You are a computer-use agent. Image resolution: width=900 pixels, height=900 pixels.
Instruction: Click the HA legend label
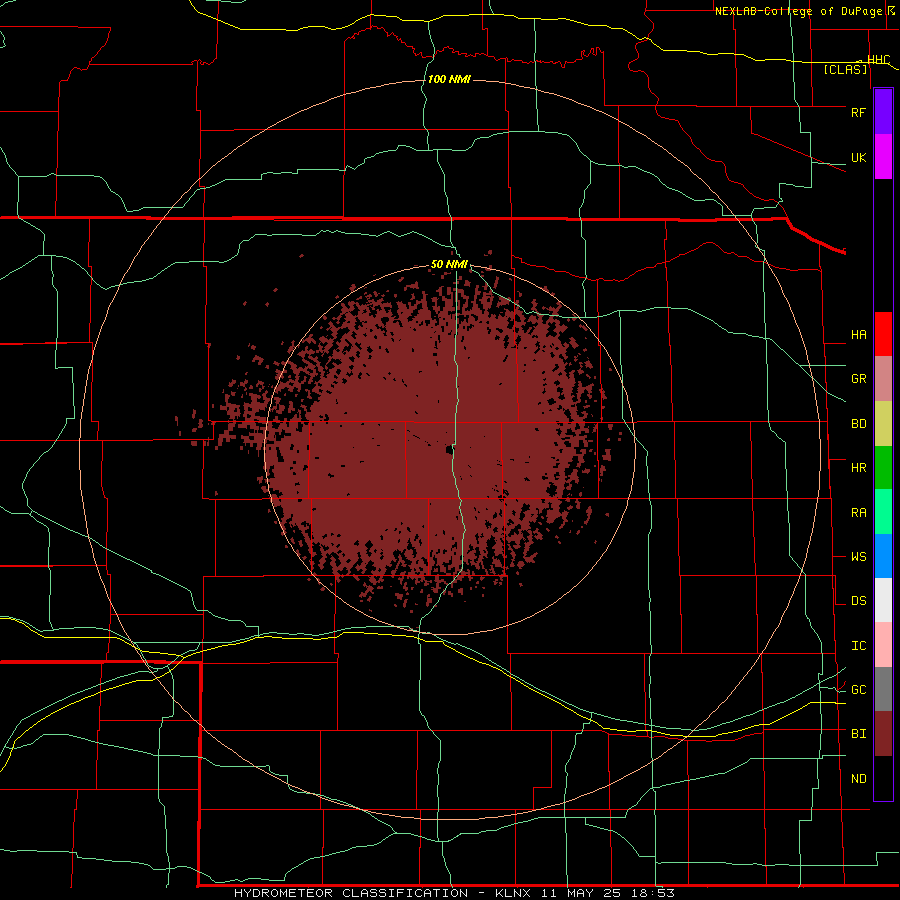[858, 334]
